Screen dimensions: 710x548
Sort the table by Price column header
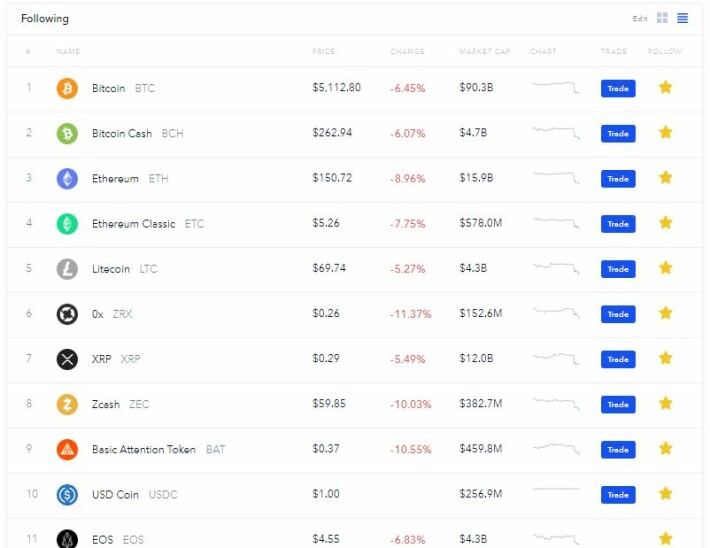324,51
